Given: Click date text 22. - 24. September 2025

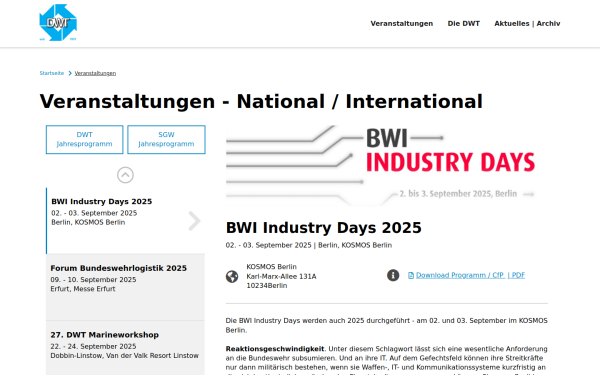Looking at the screenshot, I should pos(93,346).
